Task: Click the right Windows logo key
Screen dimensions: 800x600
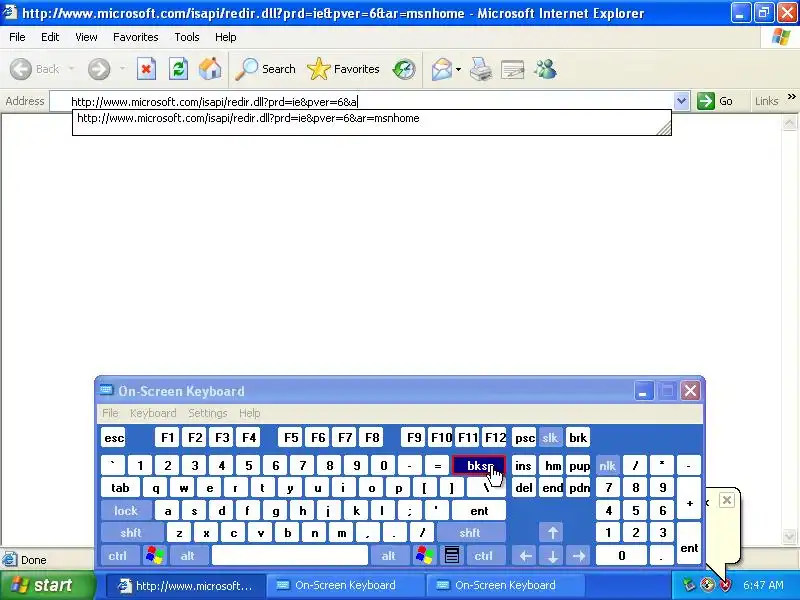Action: click(424, 556)
